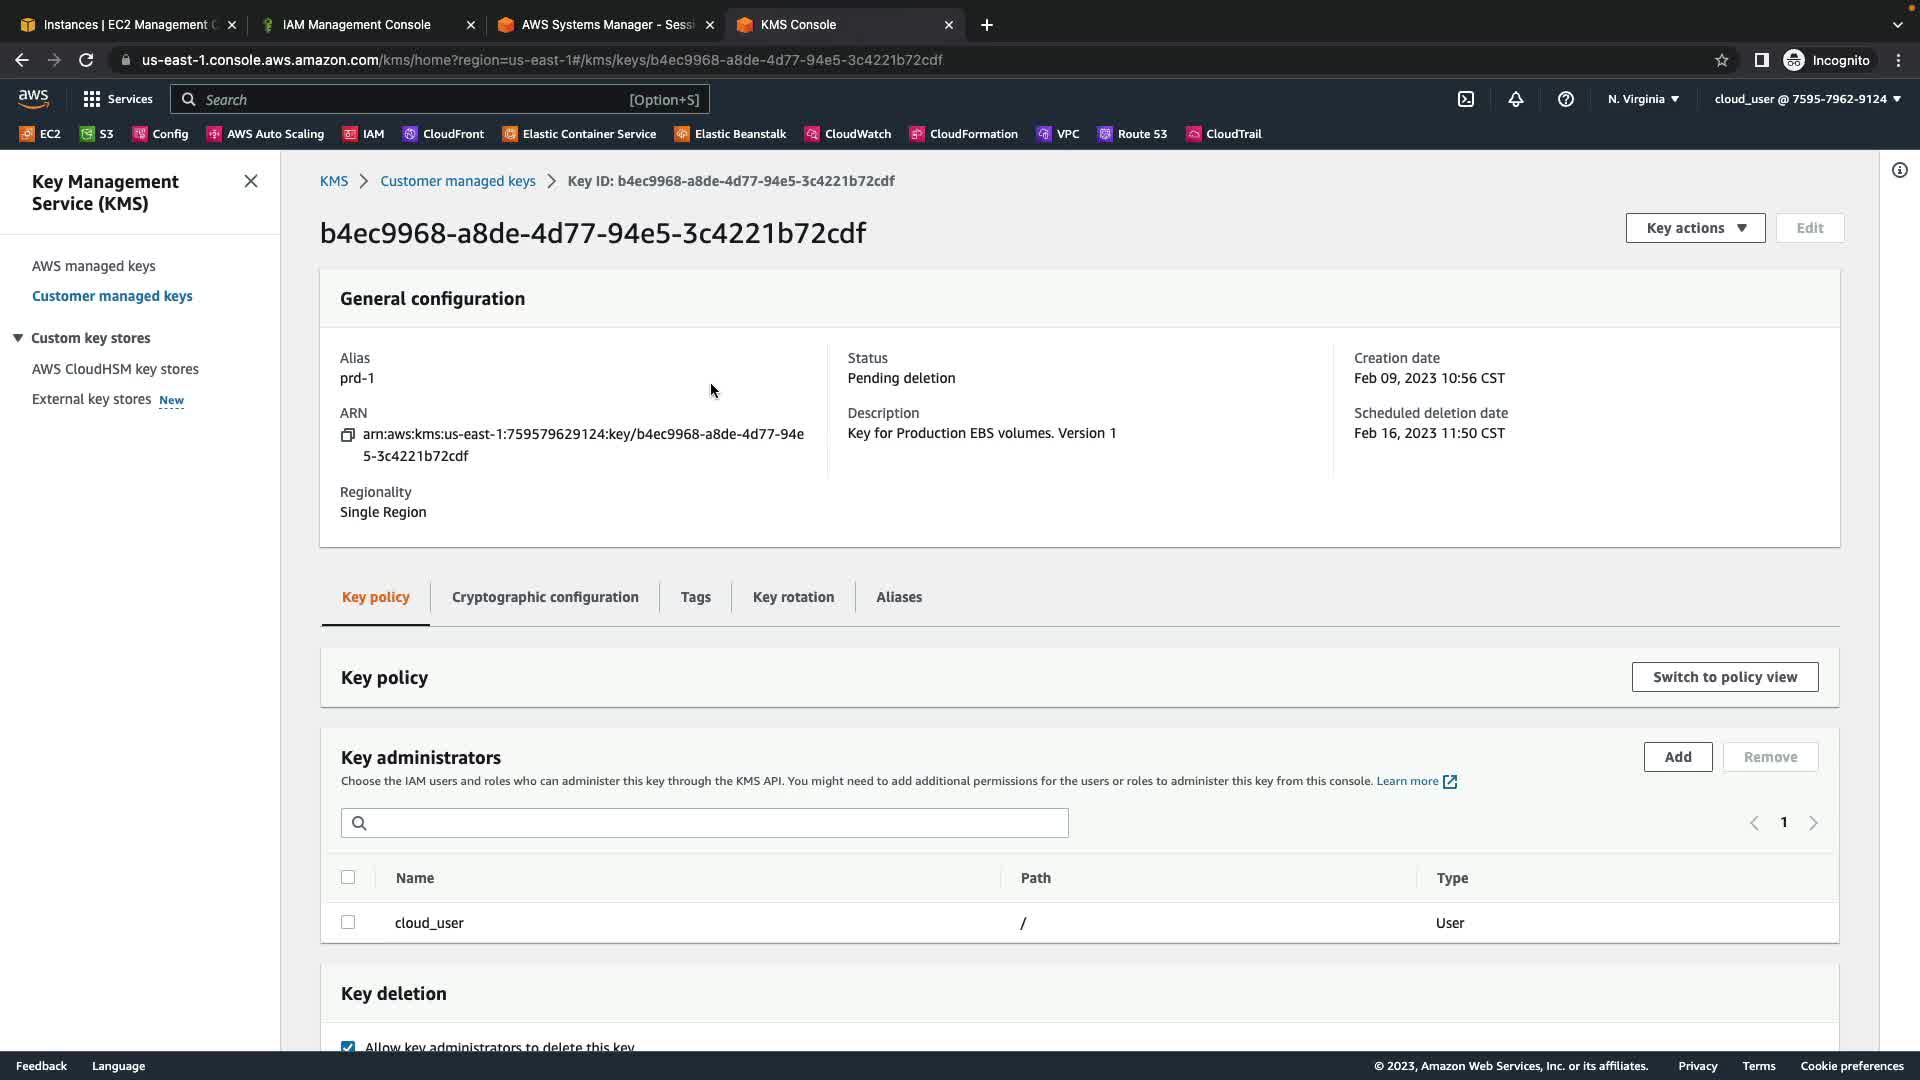This screenshot has width=1920, height=1080.
Task: Toggle the select-all checkbox in Name header
Action: (x=348, y=877)
